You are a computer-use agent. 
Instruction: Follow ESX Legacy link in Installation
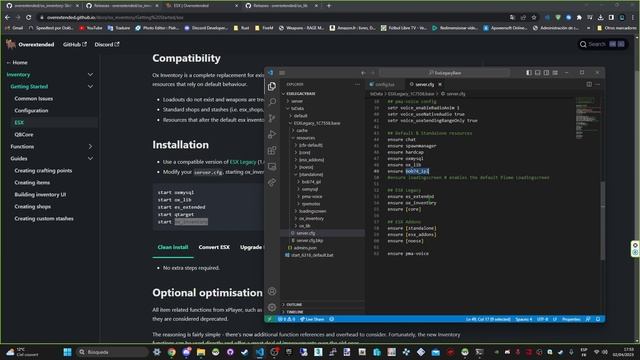tap(243, 162)
